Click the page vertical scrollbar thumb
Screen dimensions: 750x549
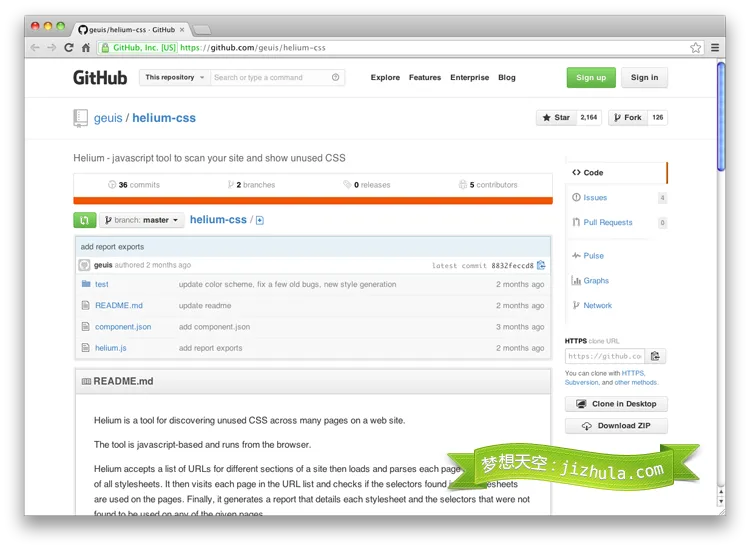pyautogui.click(x=721, y=116)
